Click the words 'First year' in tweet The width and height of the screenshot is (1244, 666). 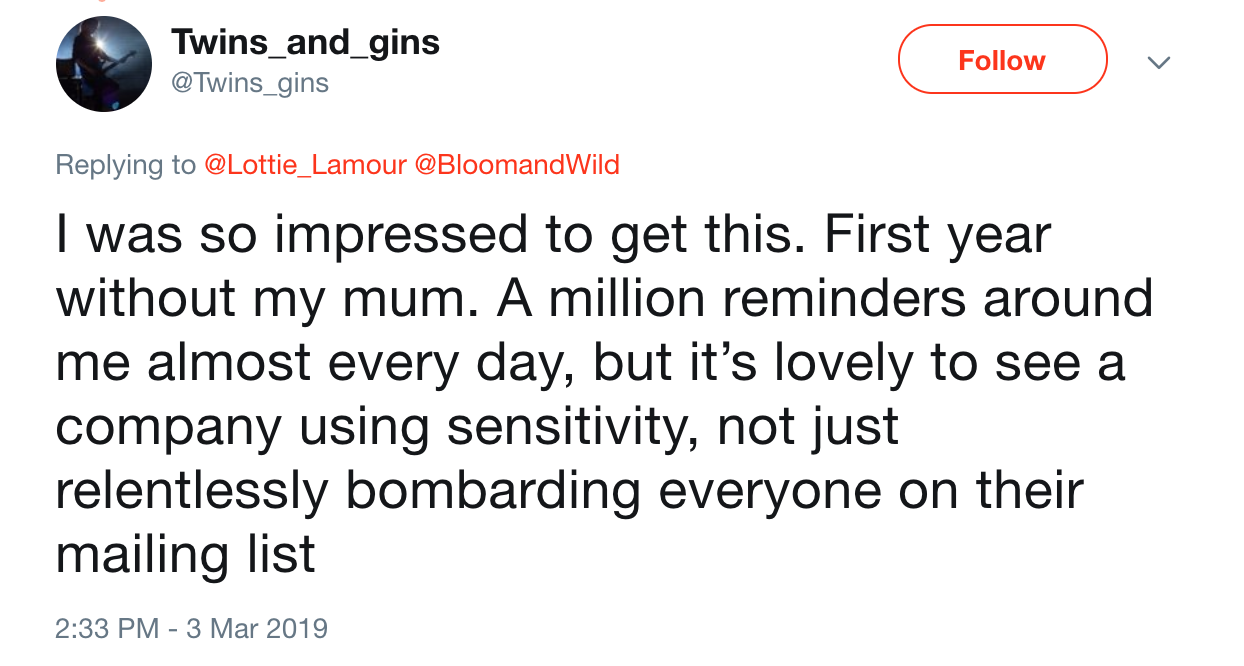pyautogui.click(x=937, y=236)
